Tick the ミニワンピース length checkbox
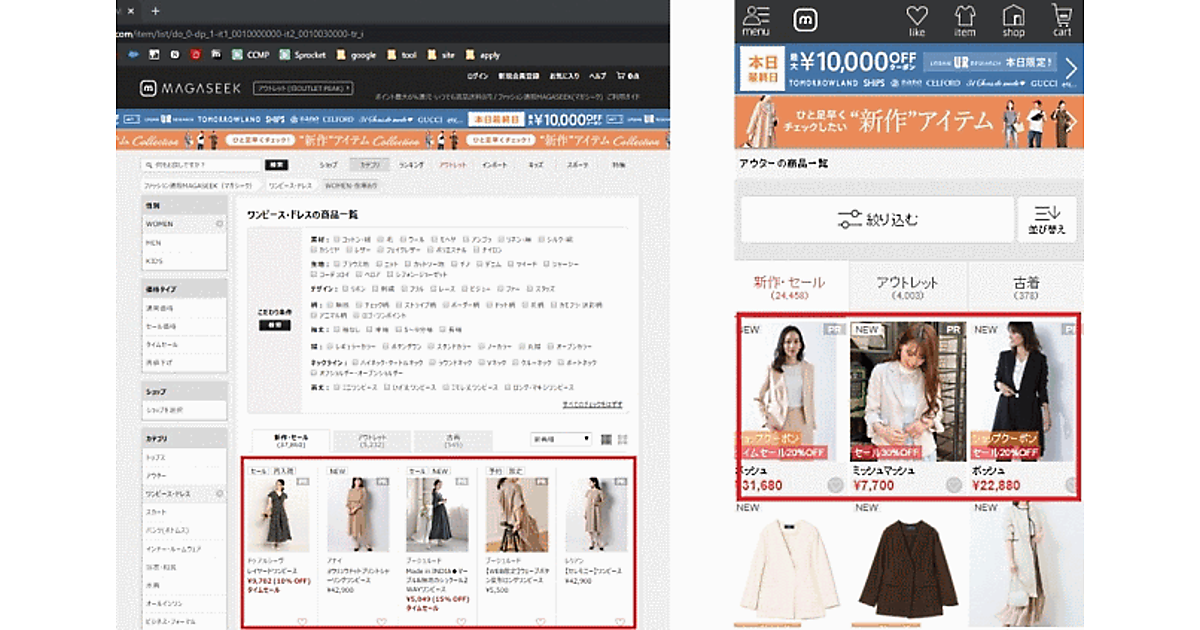 click(336, 387)
